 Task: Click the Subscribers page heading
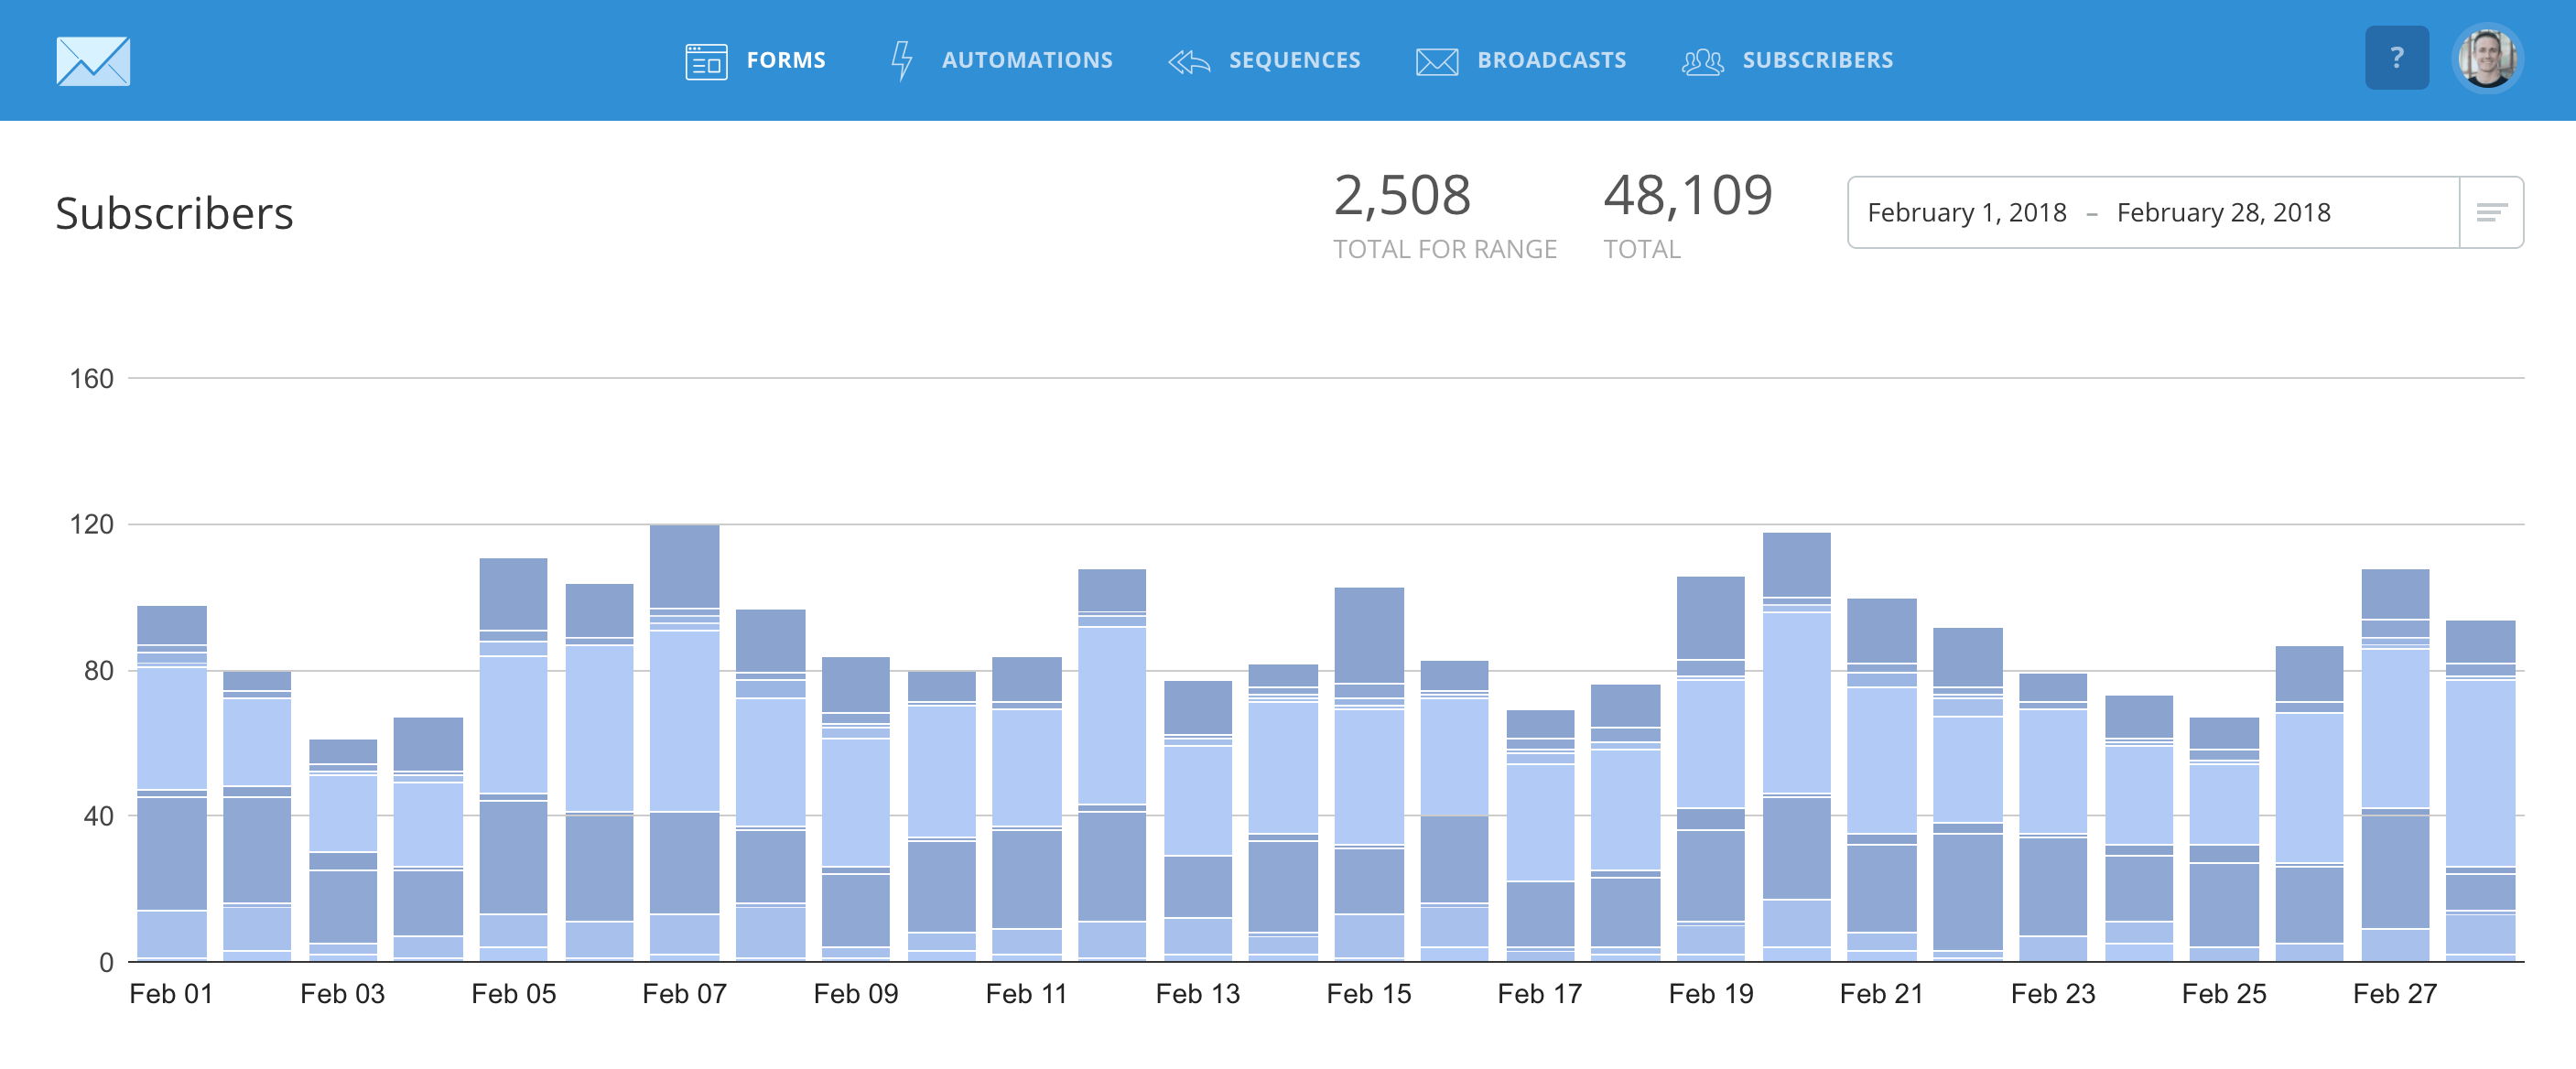pos(174,212)
